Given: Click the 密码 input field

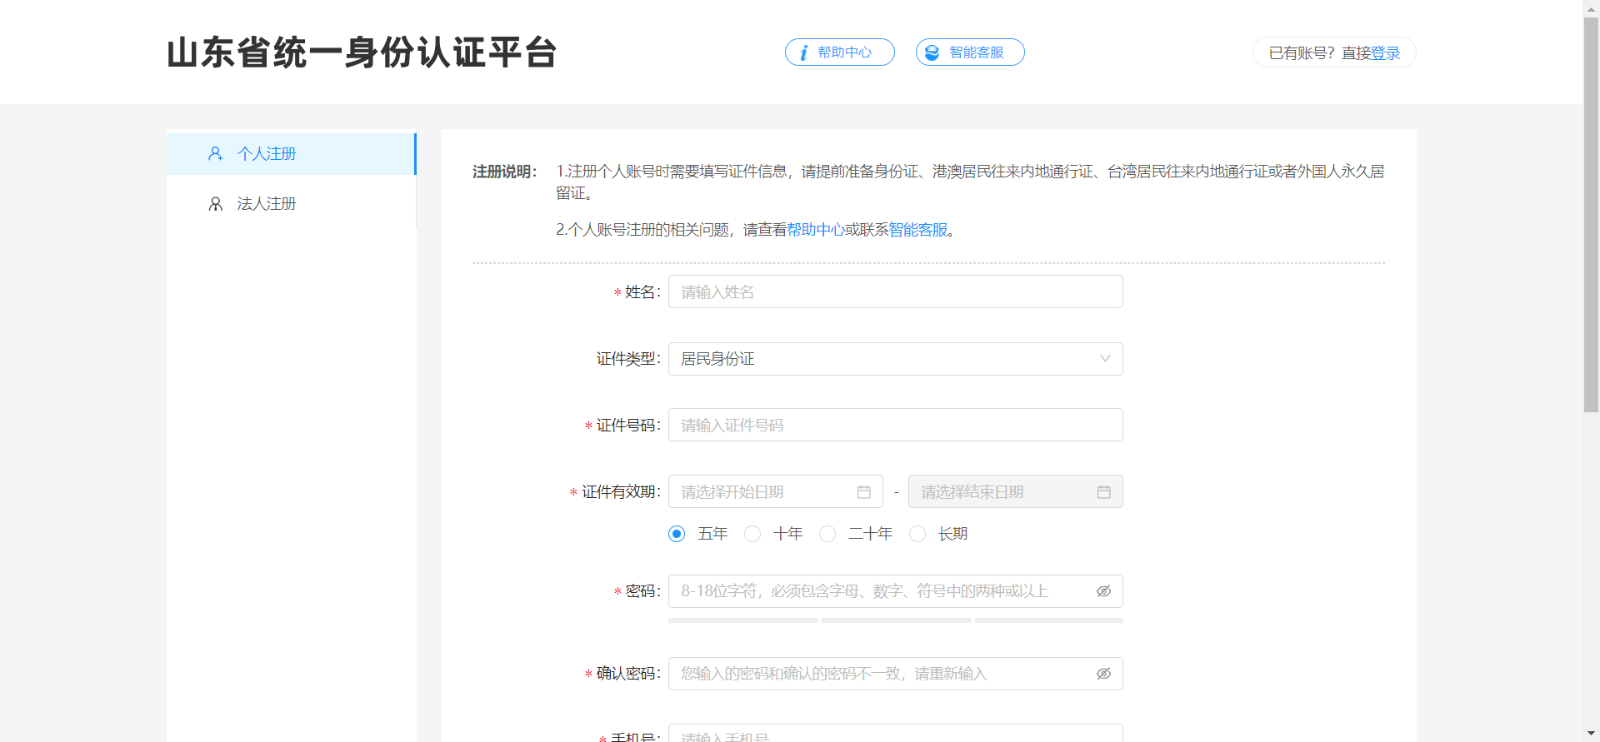Looking at the screenshot, I should (895, 591).
